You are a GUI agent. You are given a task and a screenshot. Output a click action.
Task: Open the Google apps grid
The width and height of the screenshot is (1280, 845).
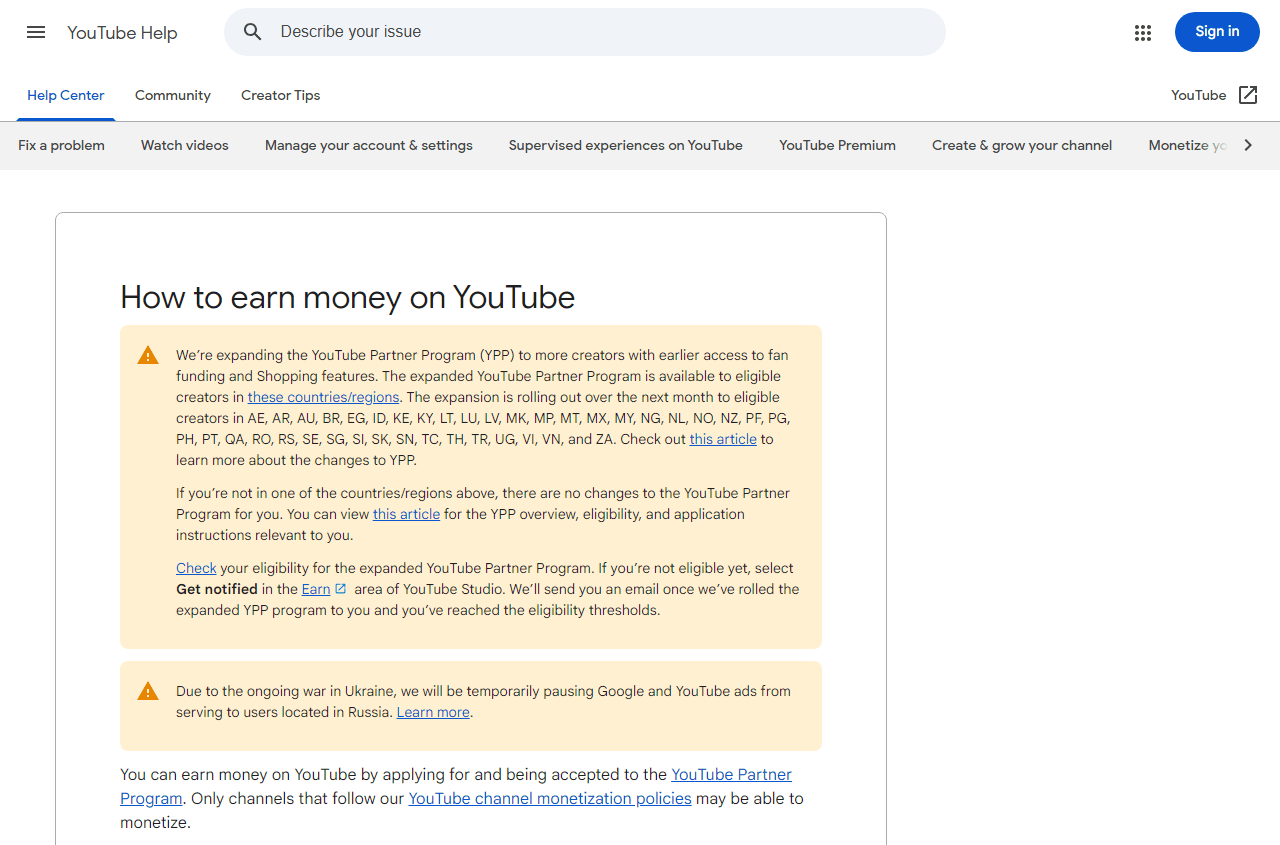coord(1143,33)
